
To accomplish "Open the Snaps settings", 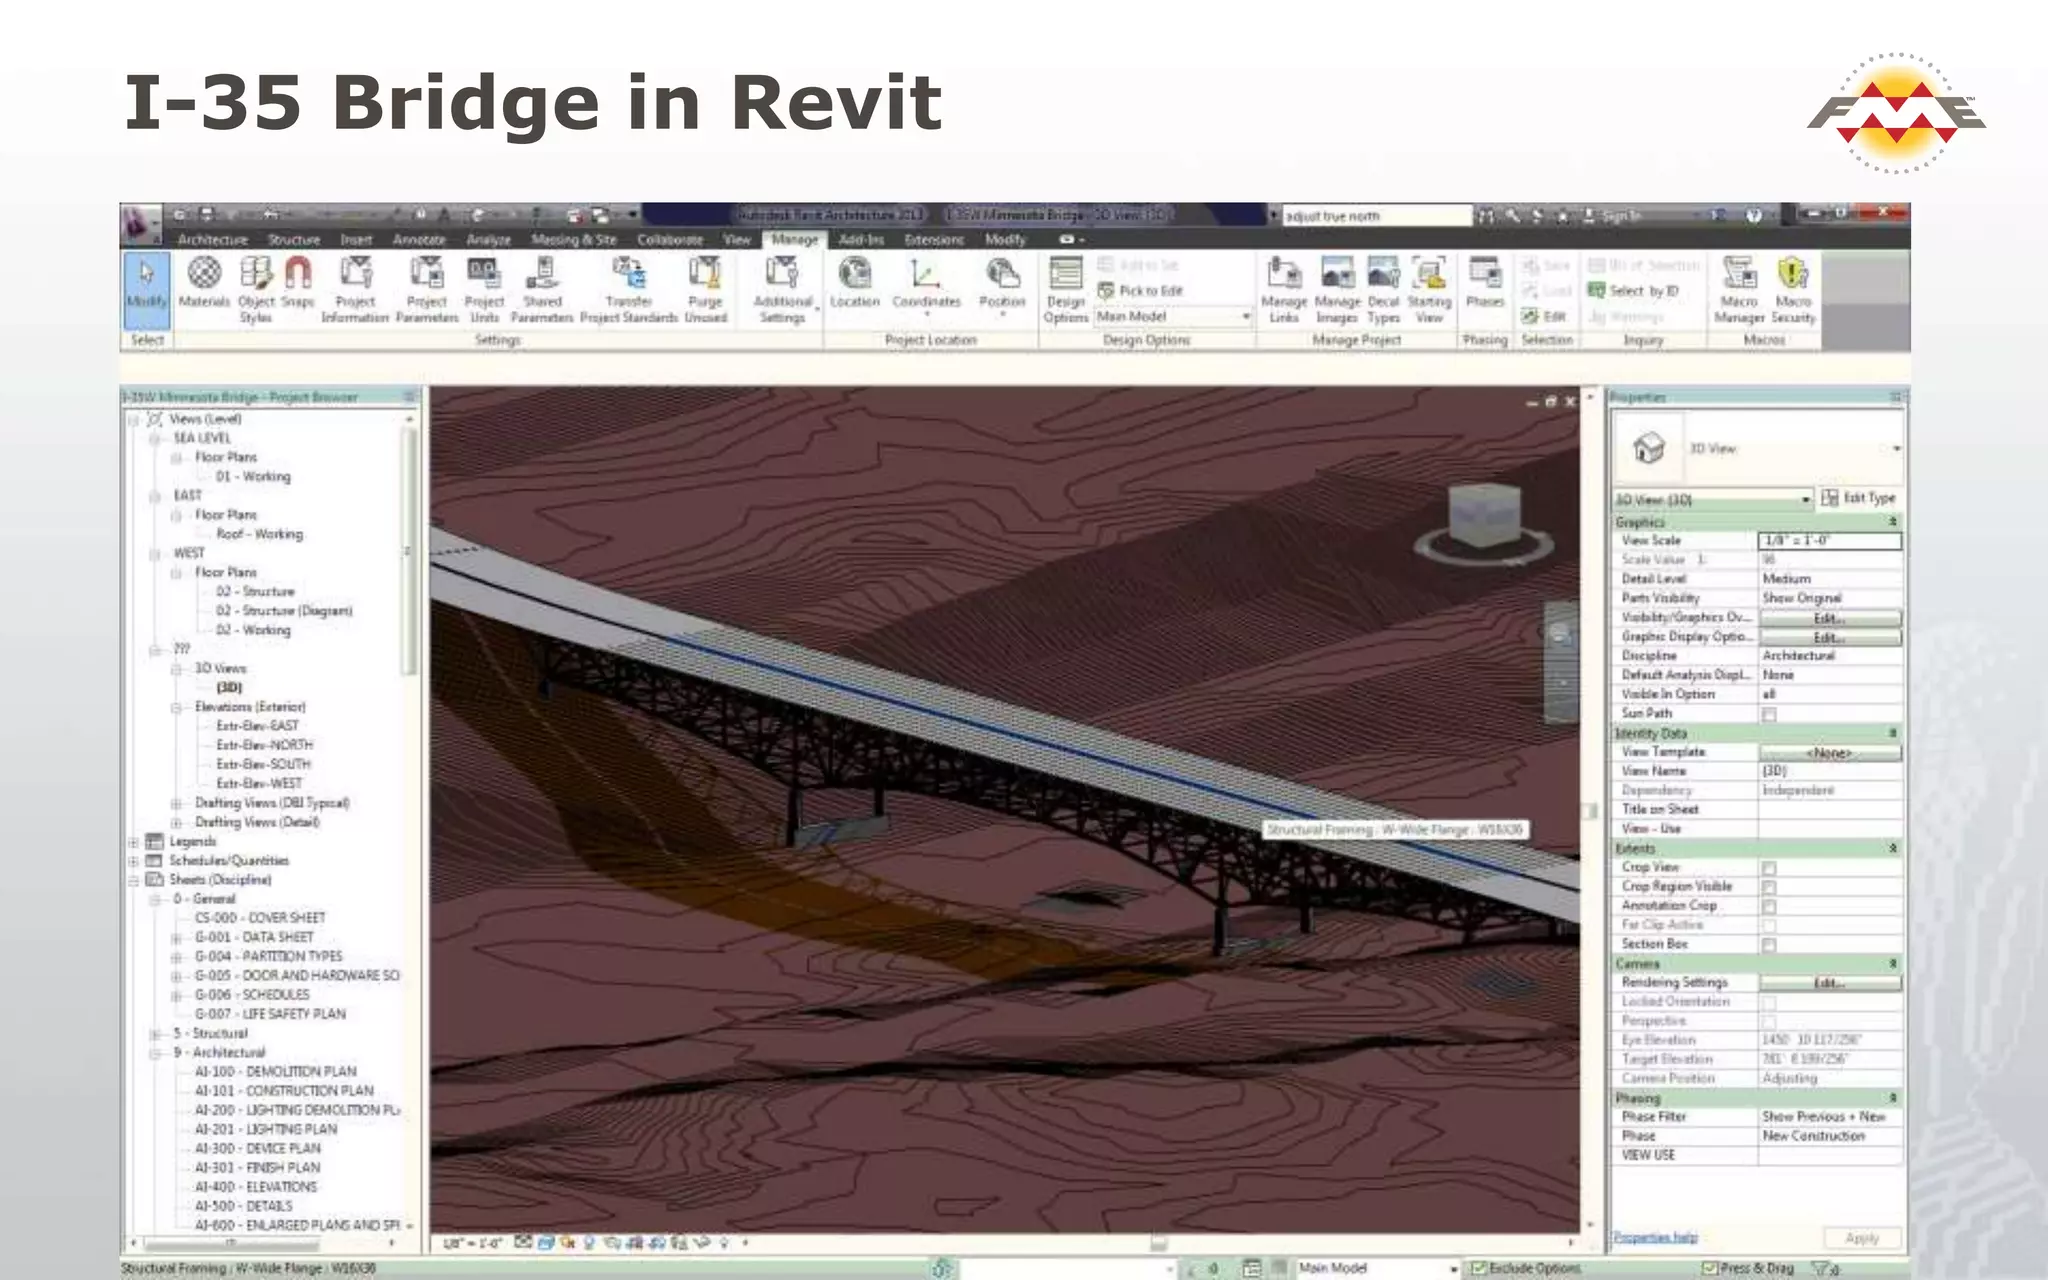I will (298, 283).
